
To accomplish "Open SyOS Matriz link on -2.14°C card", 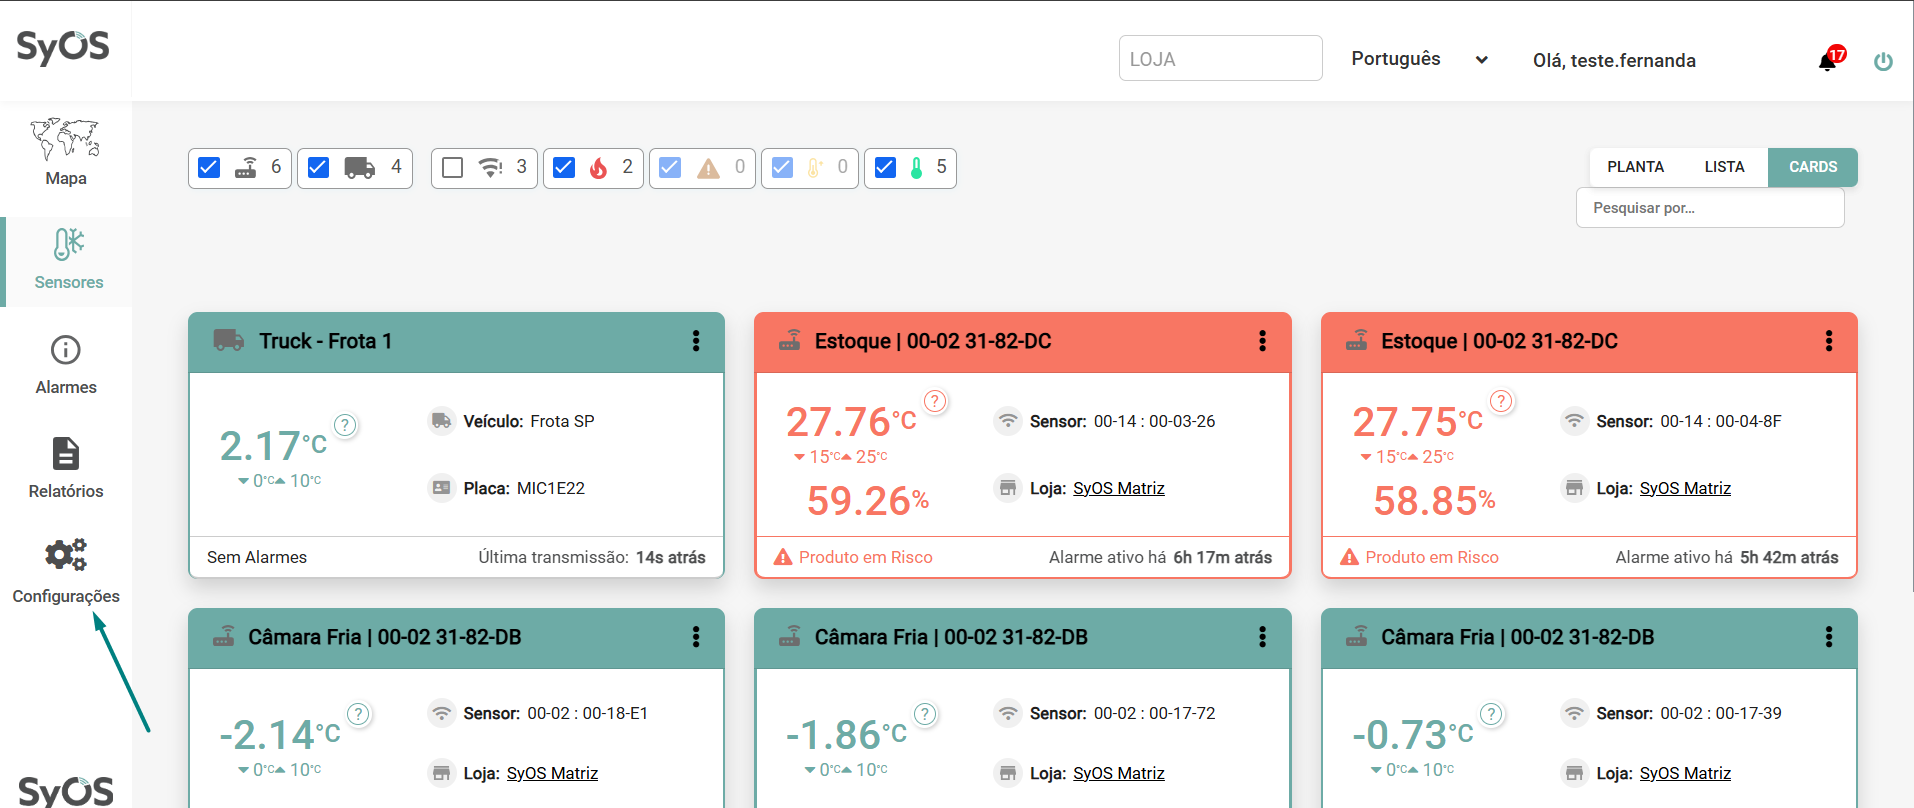I will (x=552, y=773).
